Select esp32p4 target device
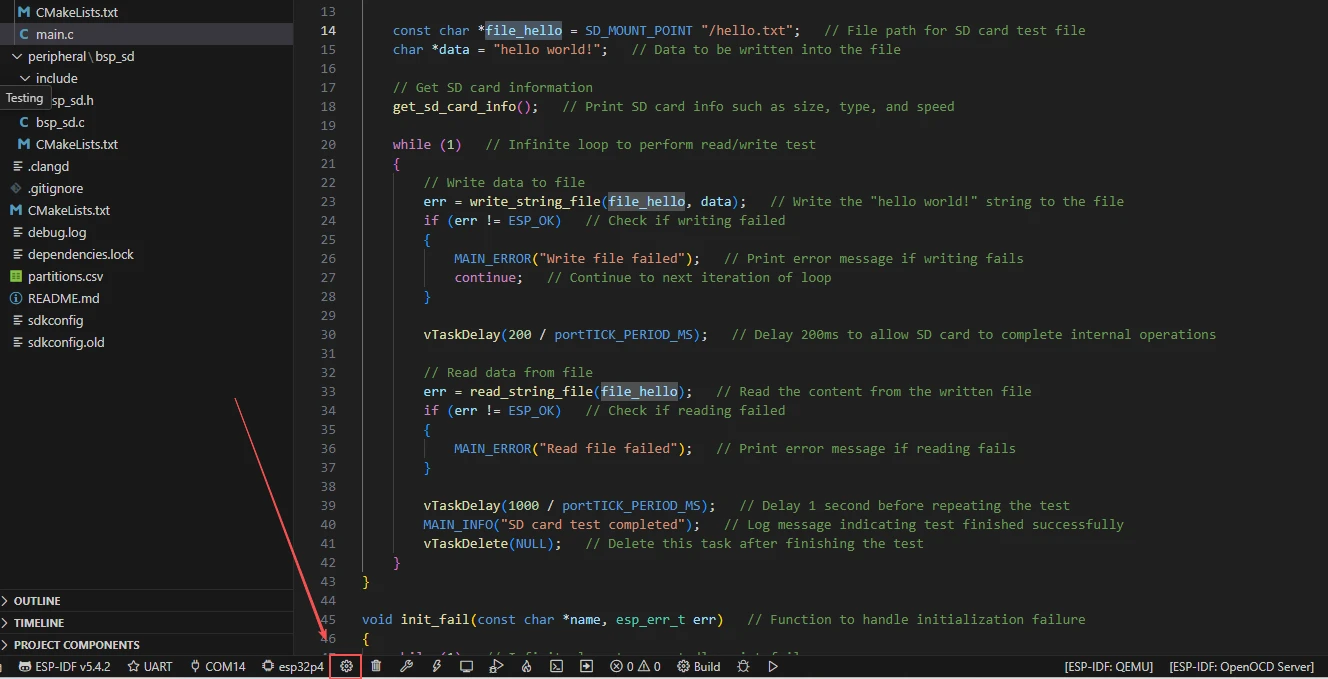Image resolution: width=1328 pixels, height=679 pixels. pos(293,666)
